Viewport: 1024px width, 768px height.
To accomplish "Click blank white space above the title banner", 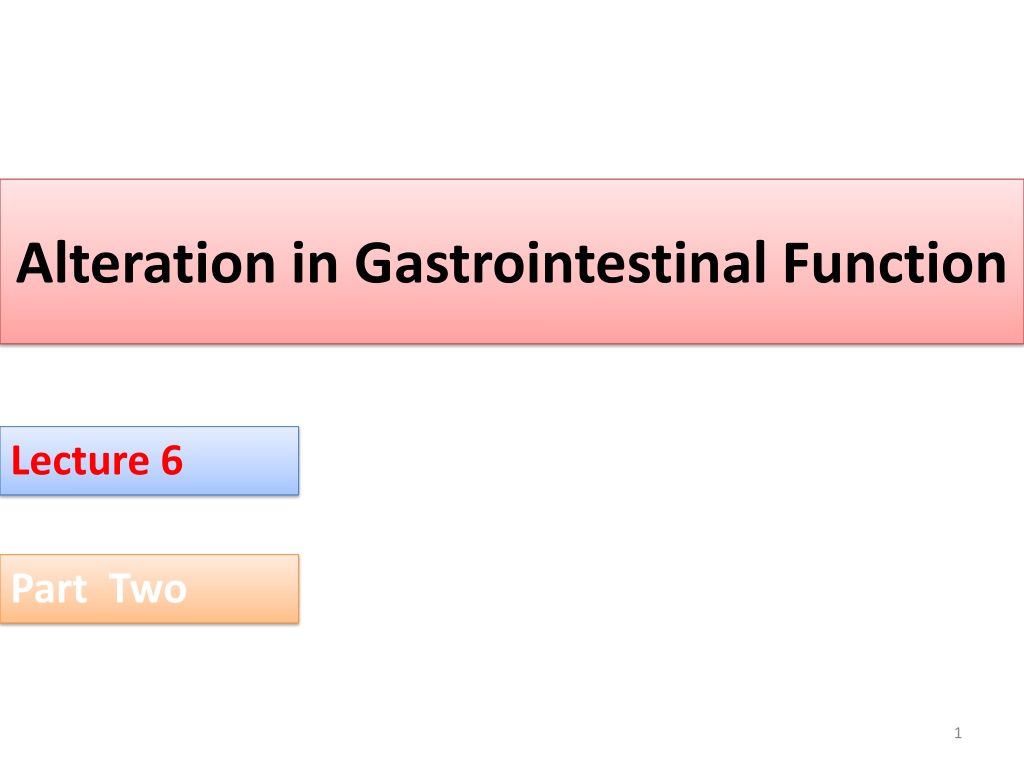I will (x=512, y=88).
